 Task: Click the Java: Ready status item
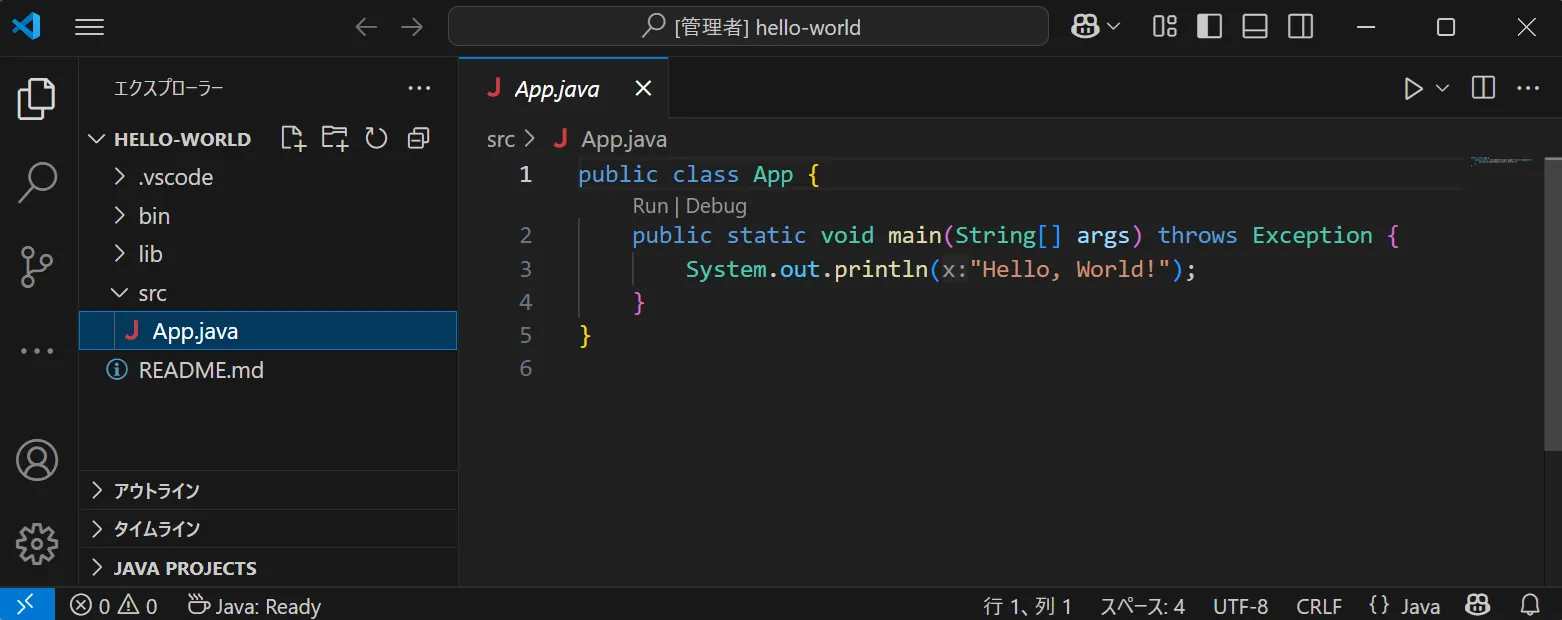(254, 605)
